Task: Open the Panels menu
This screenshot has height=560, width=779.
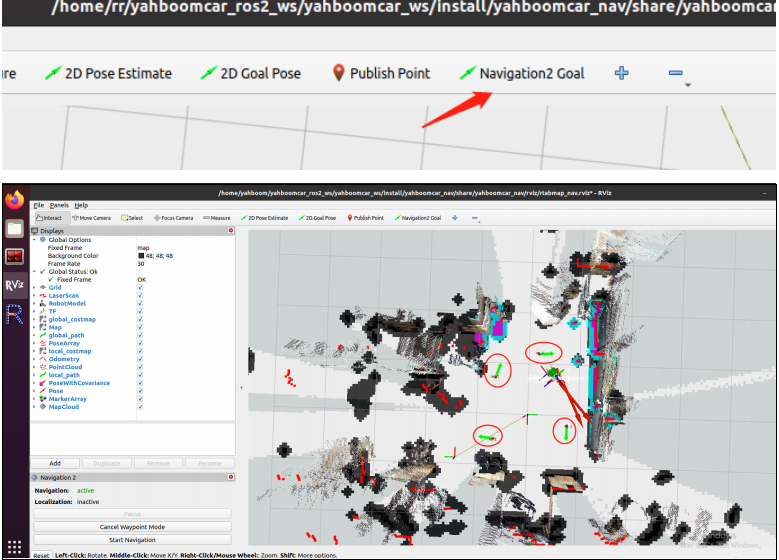Action: pos(59,205)
